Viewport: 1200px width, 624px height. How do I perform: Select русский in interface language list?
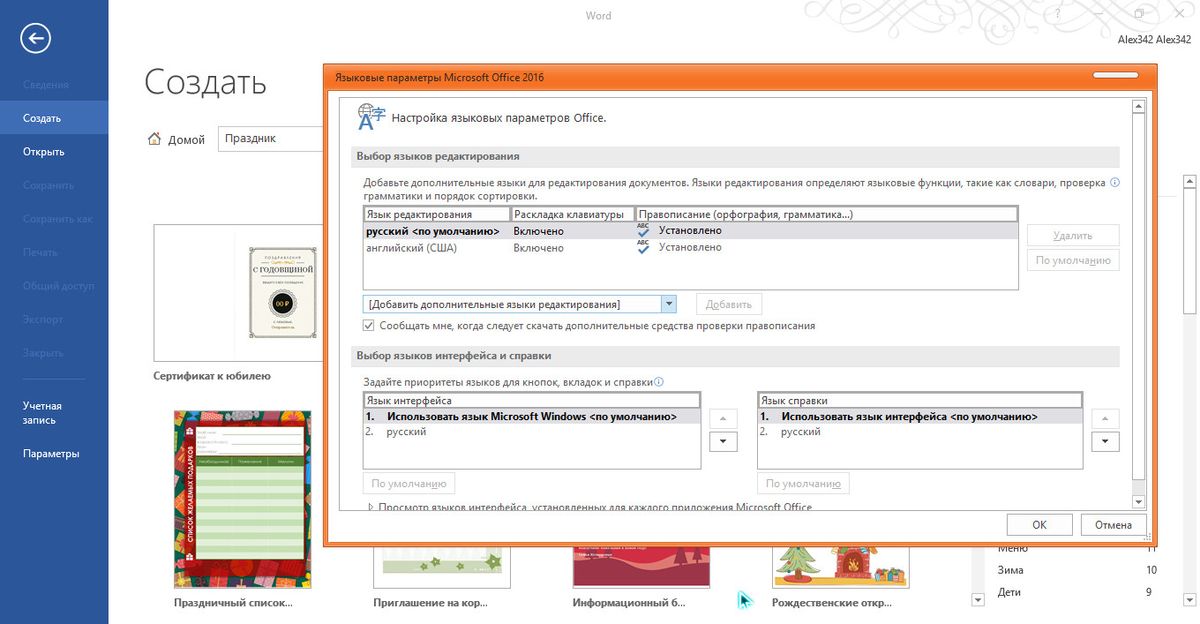[532, 432]
